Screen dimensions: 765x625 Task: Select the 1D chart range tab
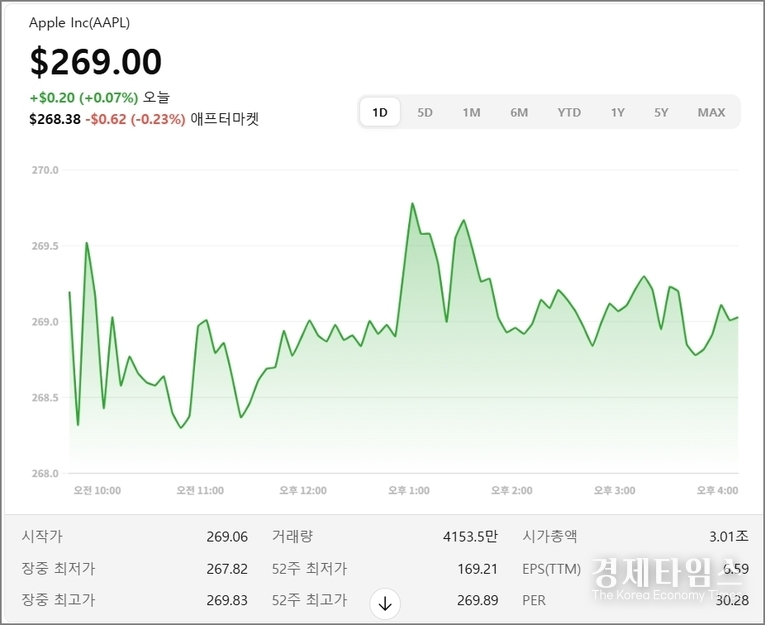pos(380,112)
